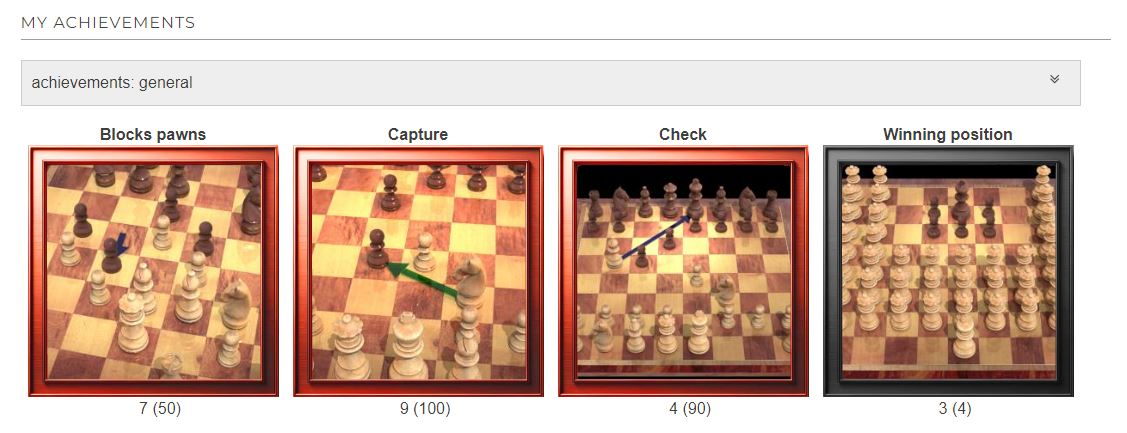Select the 7 (50) score under Blocks pawns
The height and width of the screenshot is (433, 1127).
pos(160,409)
